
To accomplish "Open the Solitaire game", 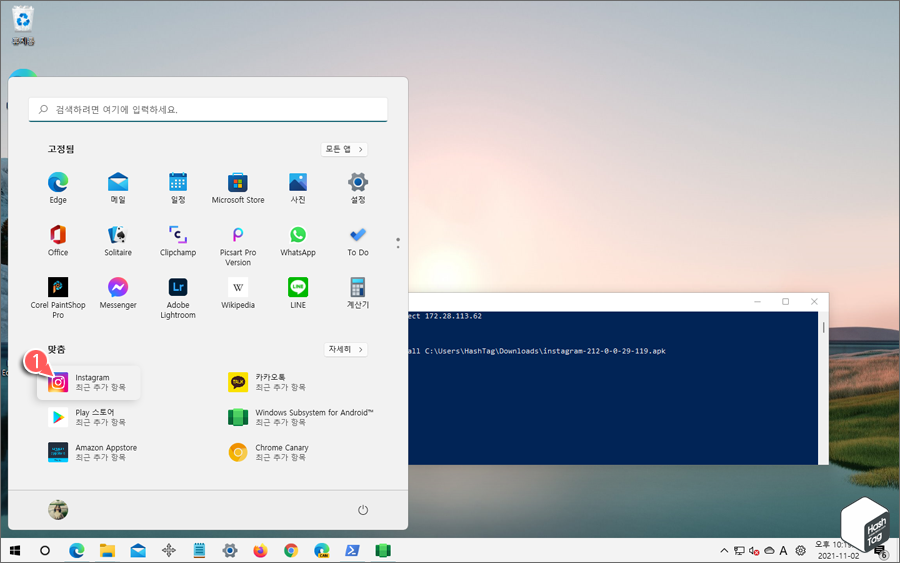I will coord(118,240).
